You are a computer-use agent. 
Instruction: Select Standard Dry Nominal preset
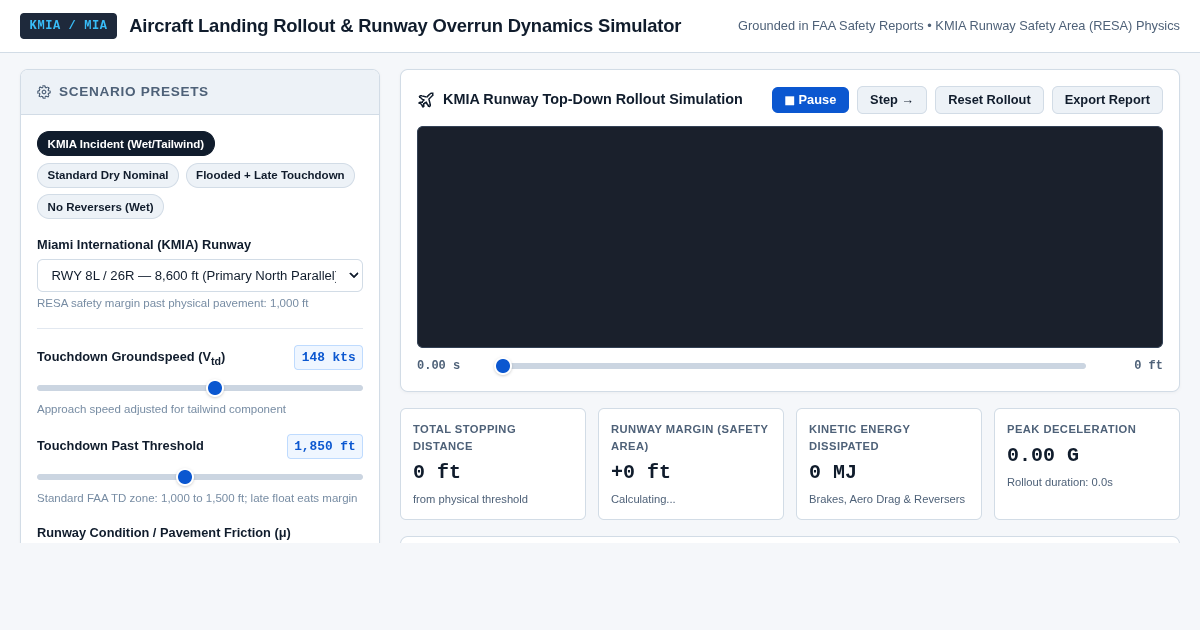tap(108, 176)
